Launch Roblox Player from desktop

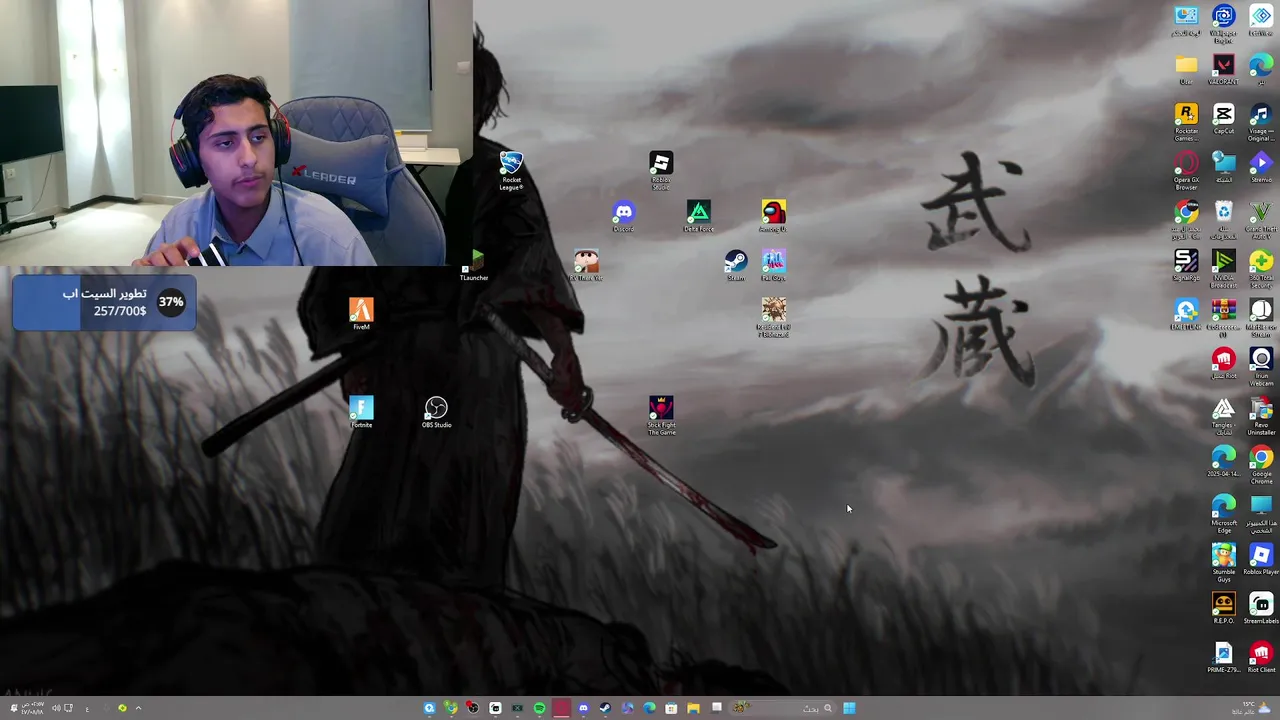1261,560
